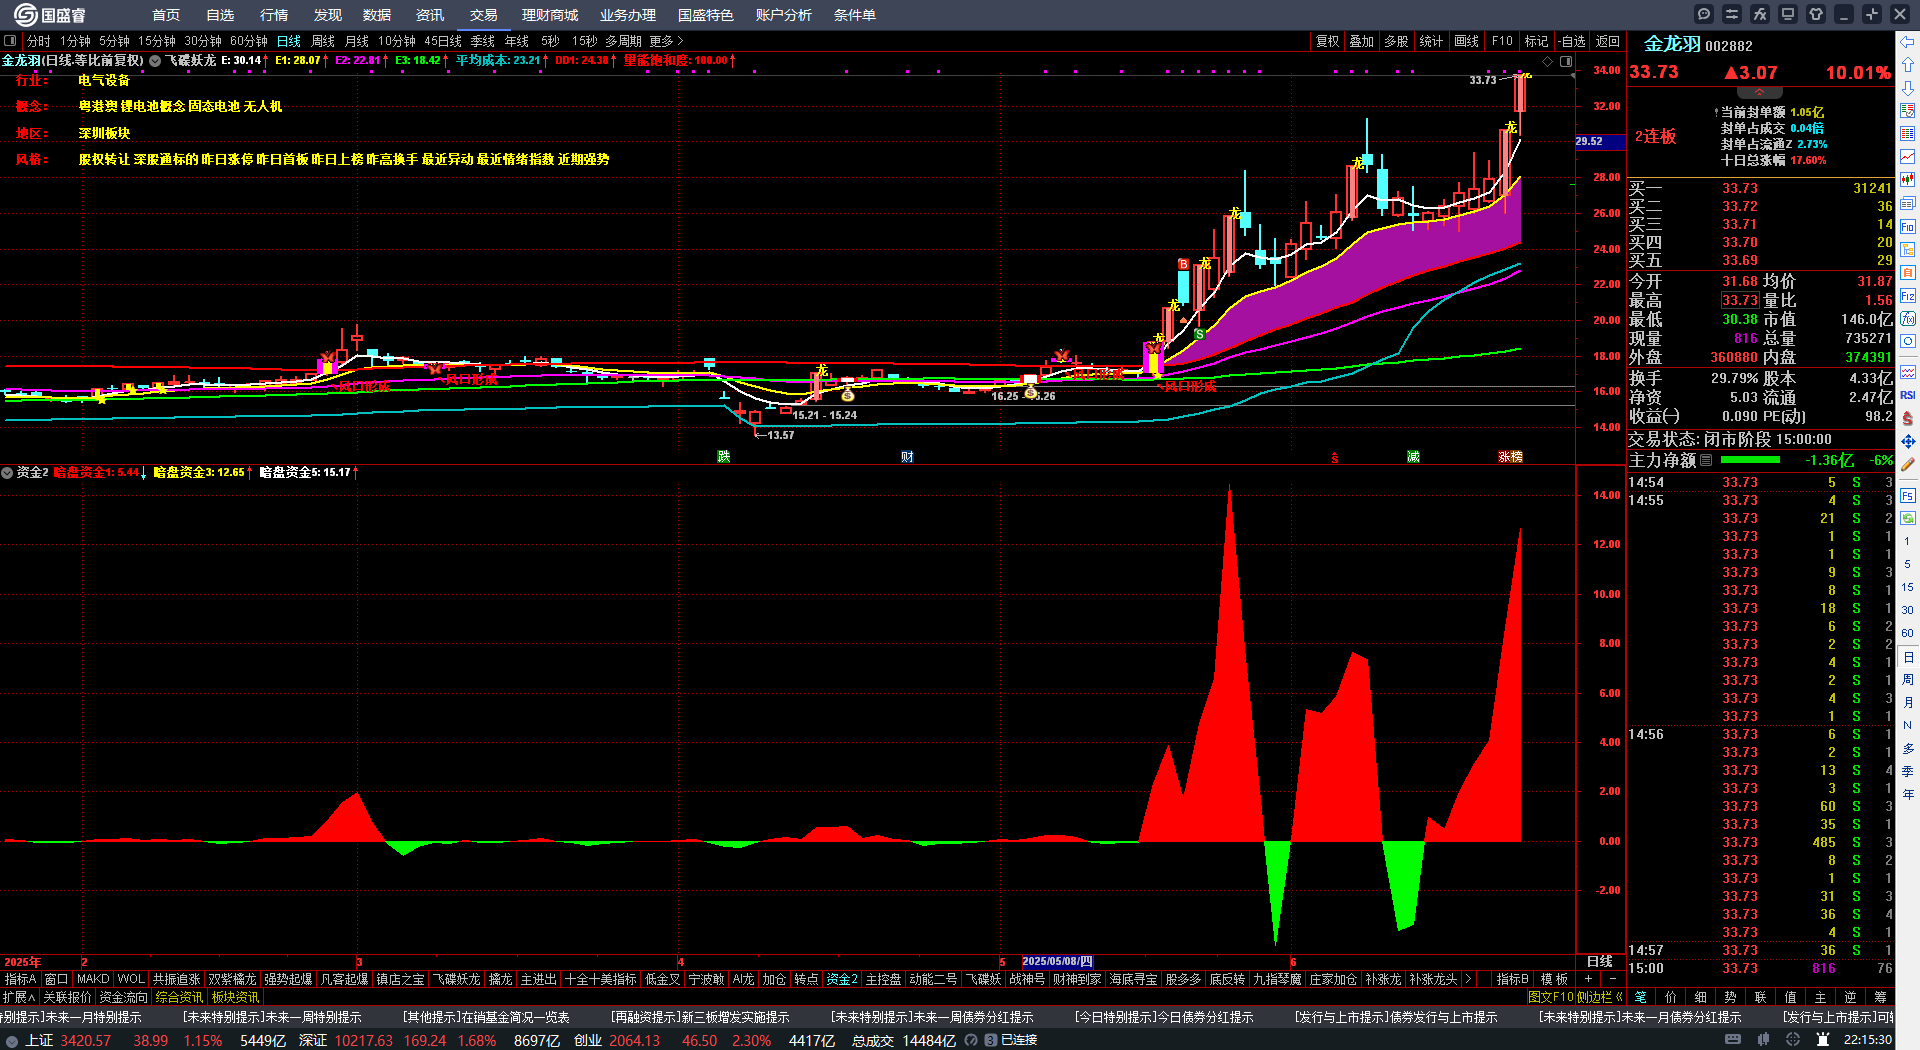Screen dimensions: 1920x1050
Task: Collapse the 侧边栏 sidebar
Action: pyautogui.click(x=1600, y=997)
